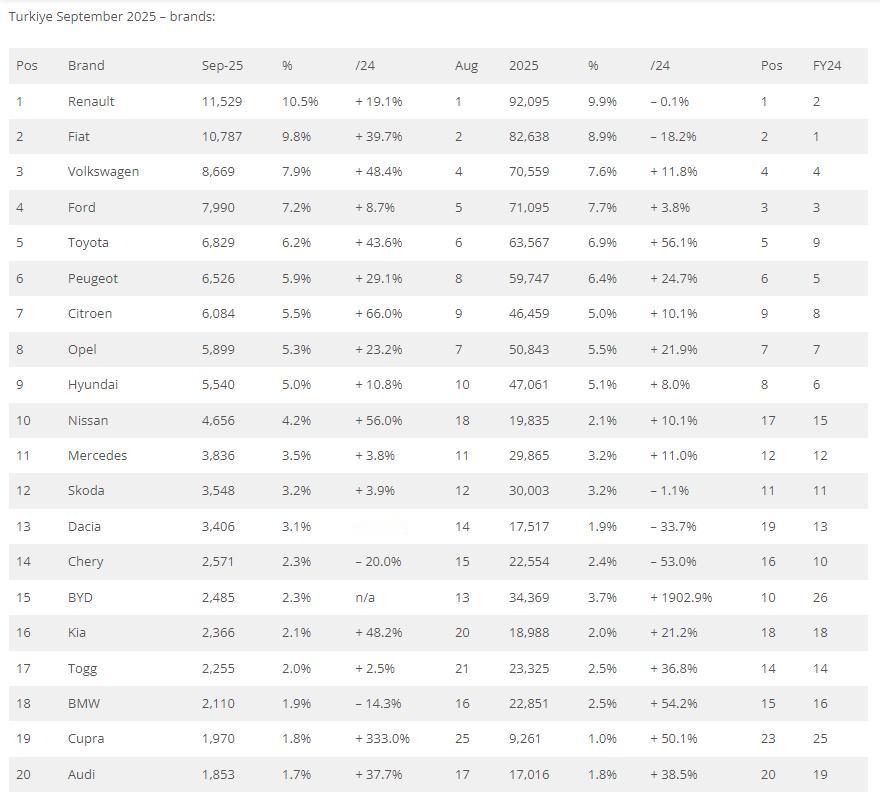
Task: Click Renault's year-to-date total 92,095
Action: point(529,101)
